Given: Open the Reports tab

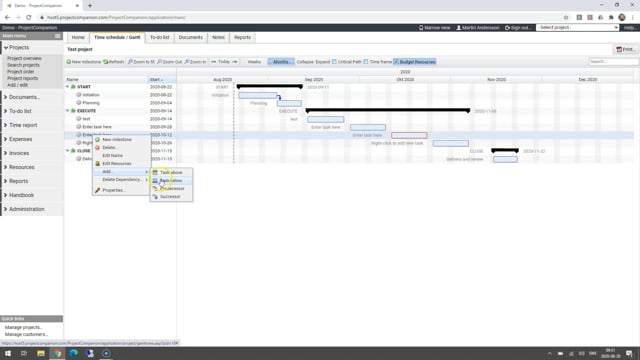Looking at the screenshot, I should coord(242,37).
